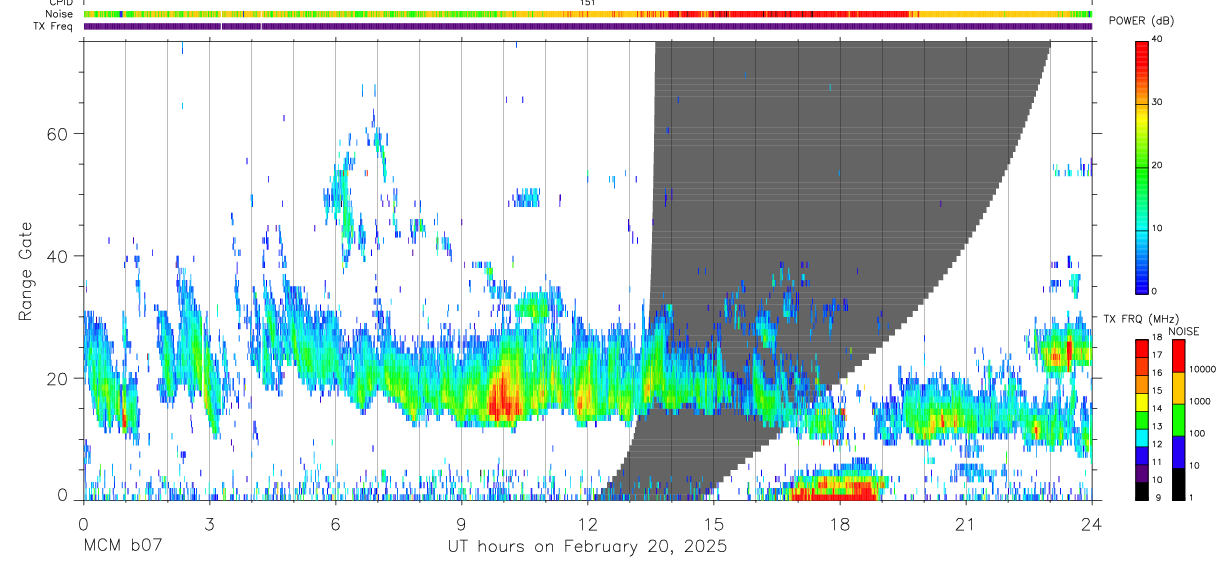Click the 6 tick on UT hours axis
The image size is (1228, 567).
(x=335, y=525)
